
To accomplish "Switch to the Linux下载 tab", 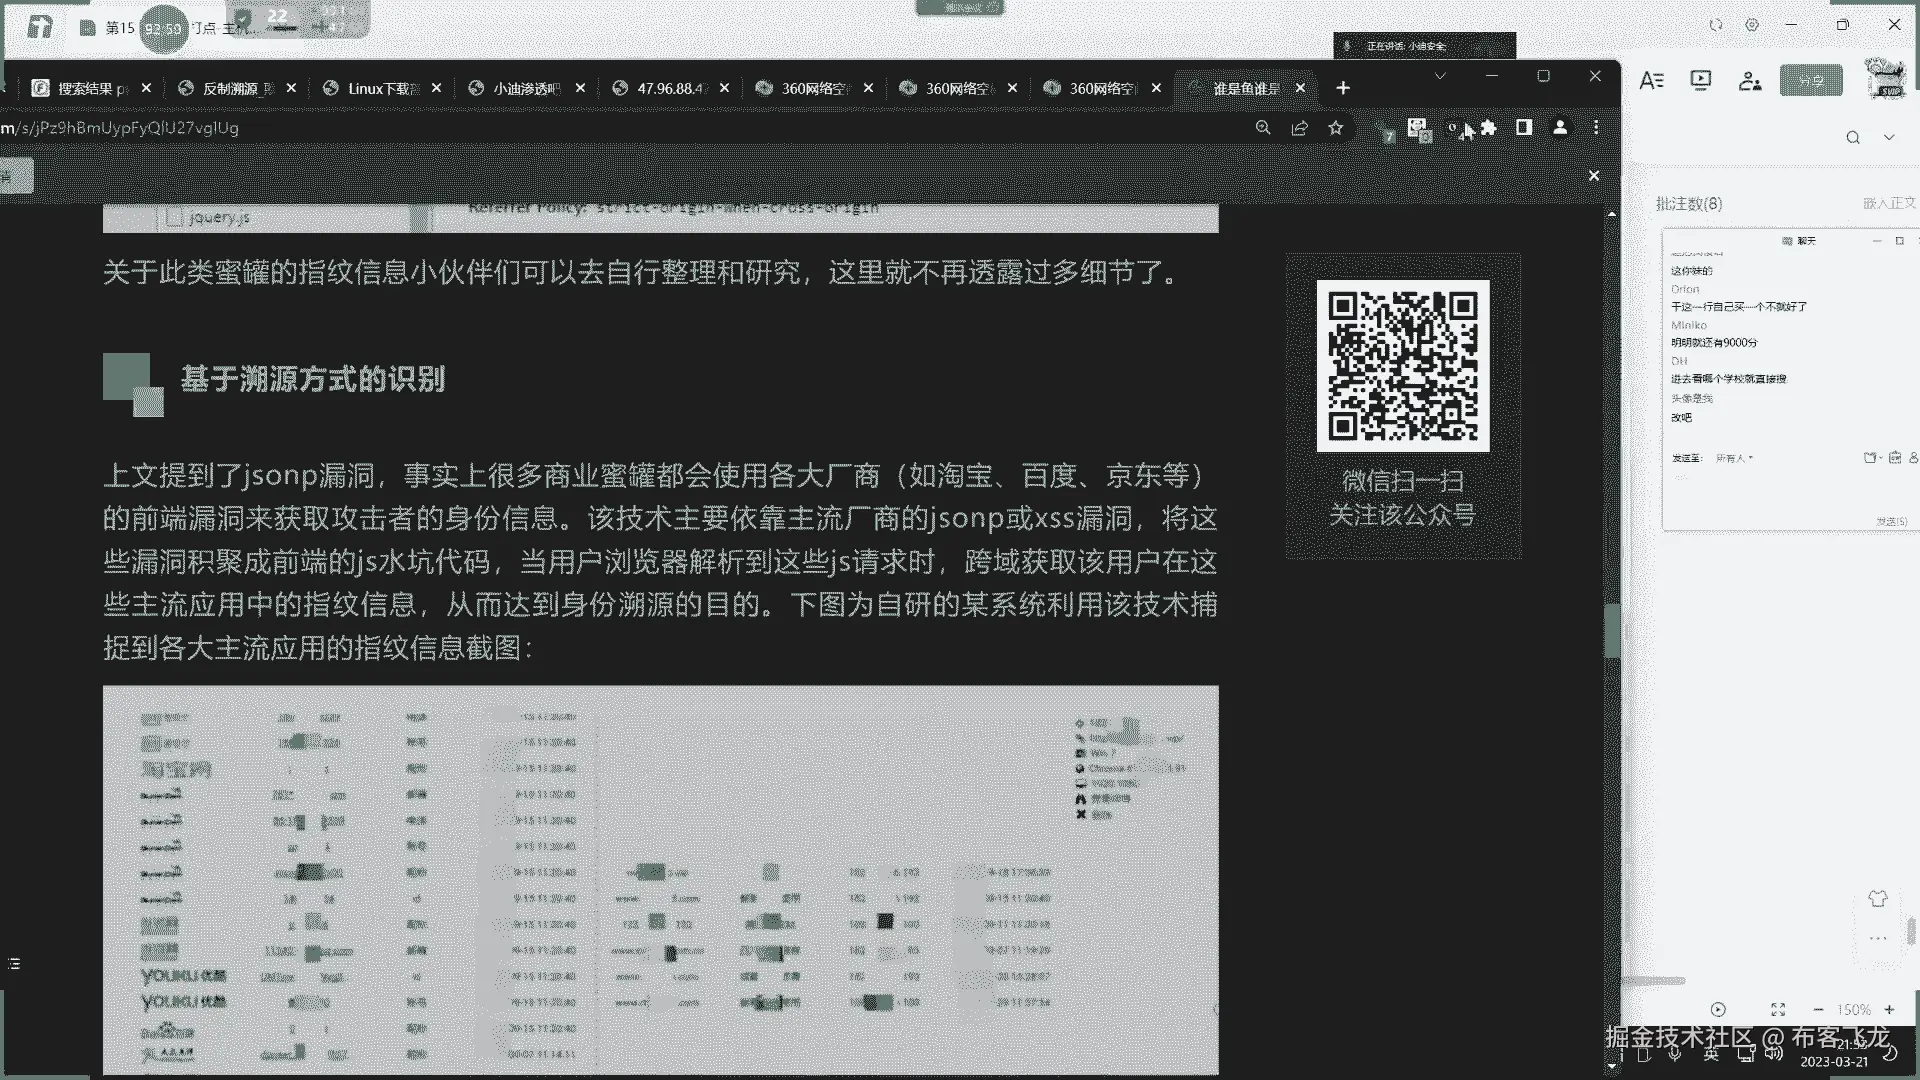I will click(382, 88).
